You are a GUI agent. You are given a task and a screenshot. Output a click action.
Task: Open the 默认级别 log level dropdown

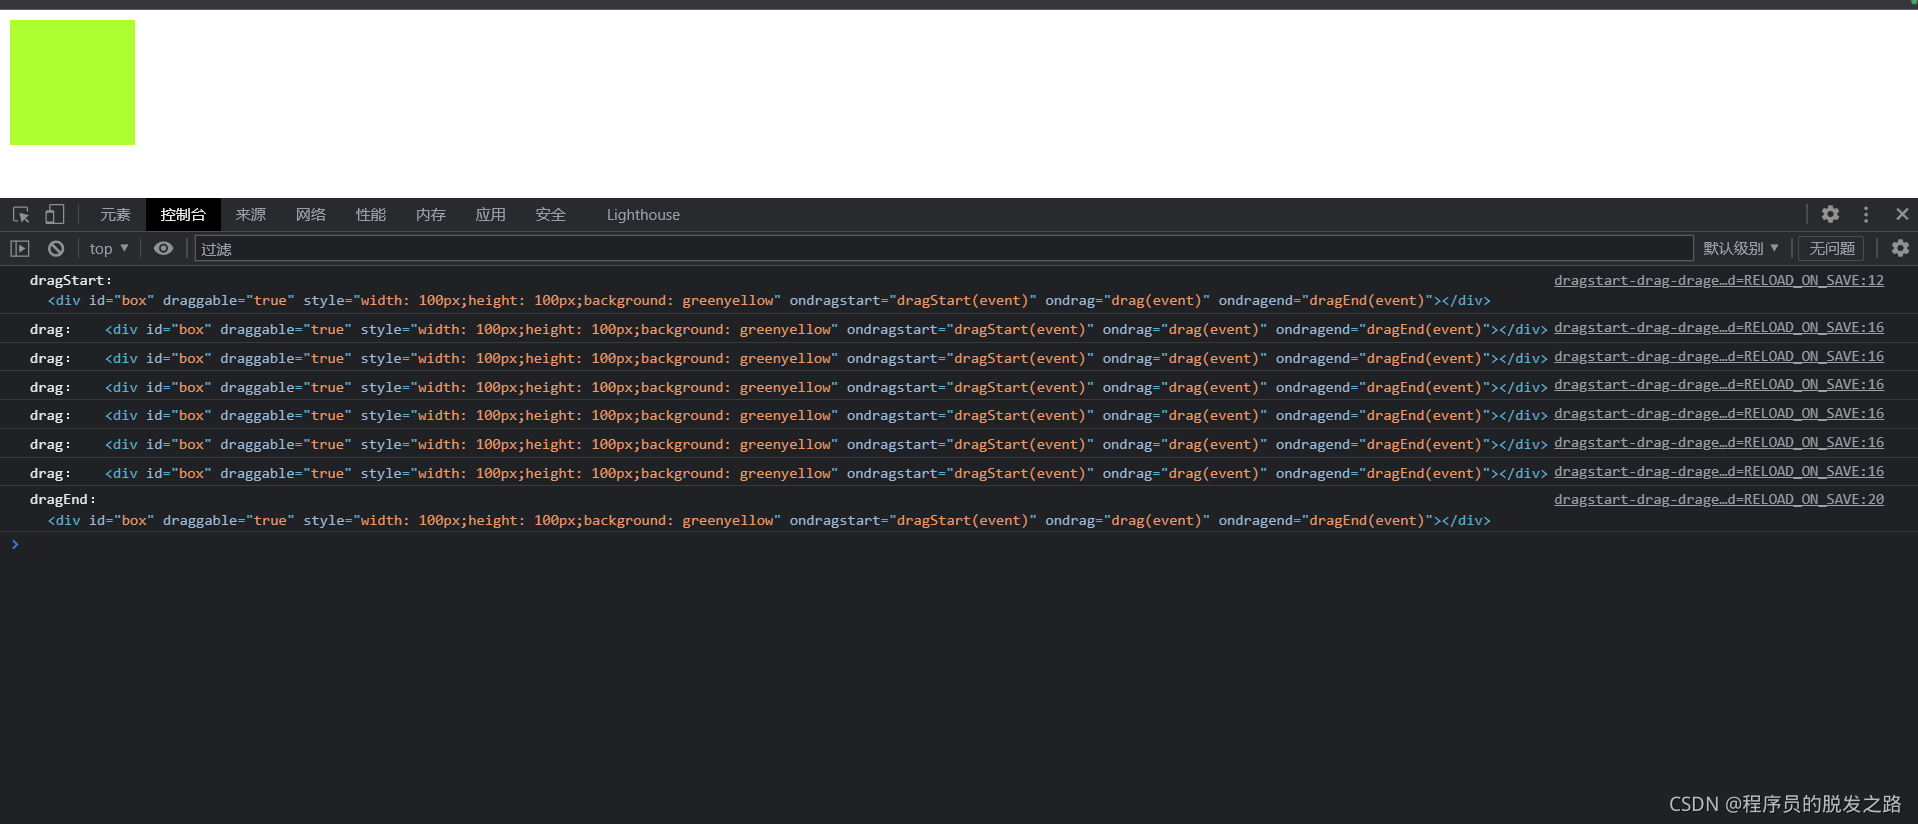click(1741, 248)
